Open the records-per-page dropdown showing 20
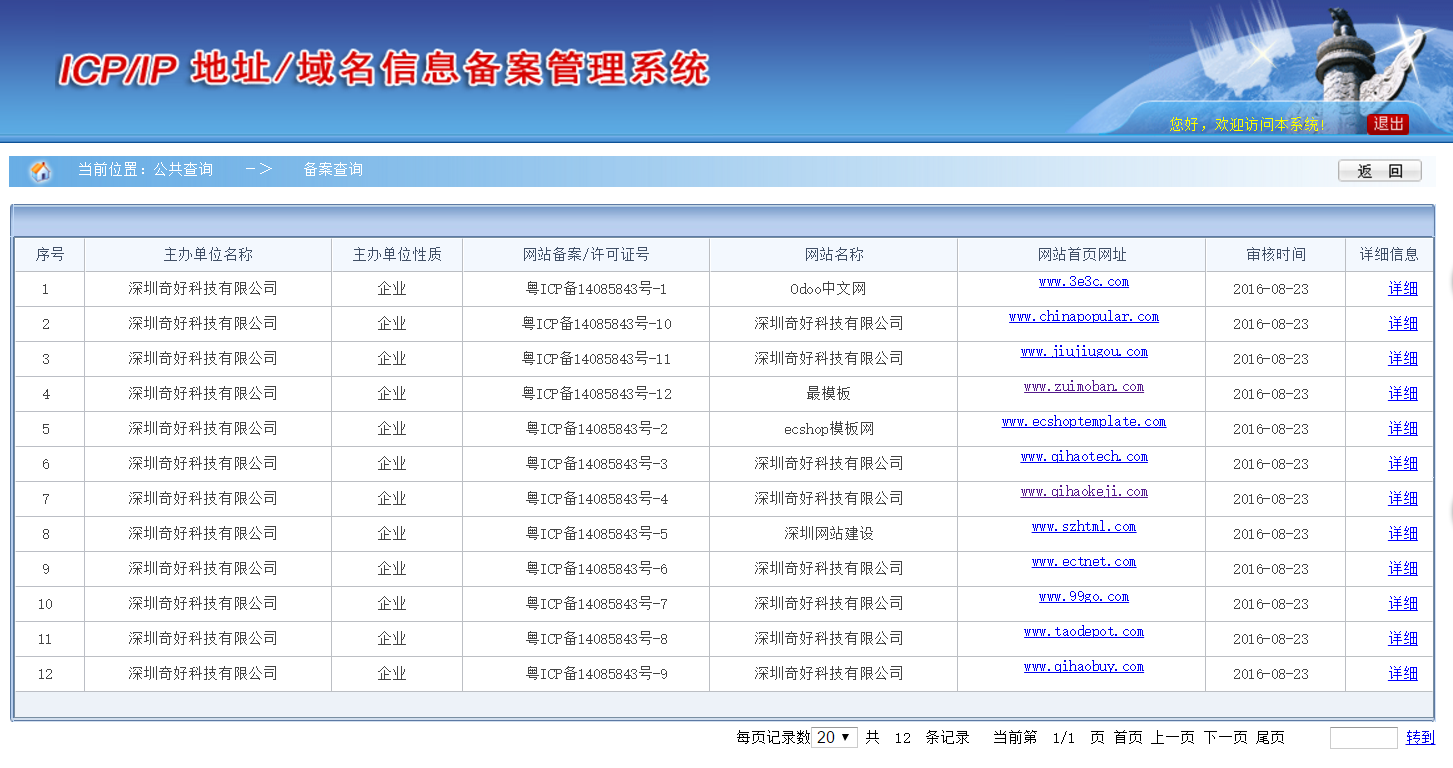The height and width of the screenshot is (768, 1453). coord(834,737)
